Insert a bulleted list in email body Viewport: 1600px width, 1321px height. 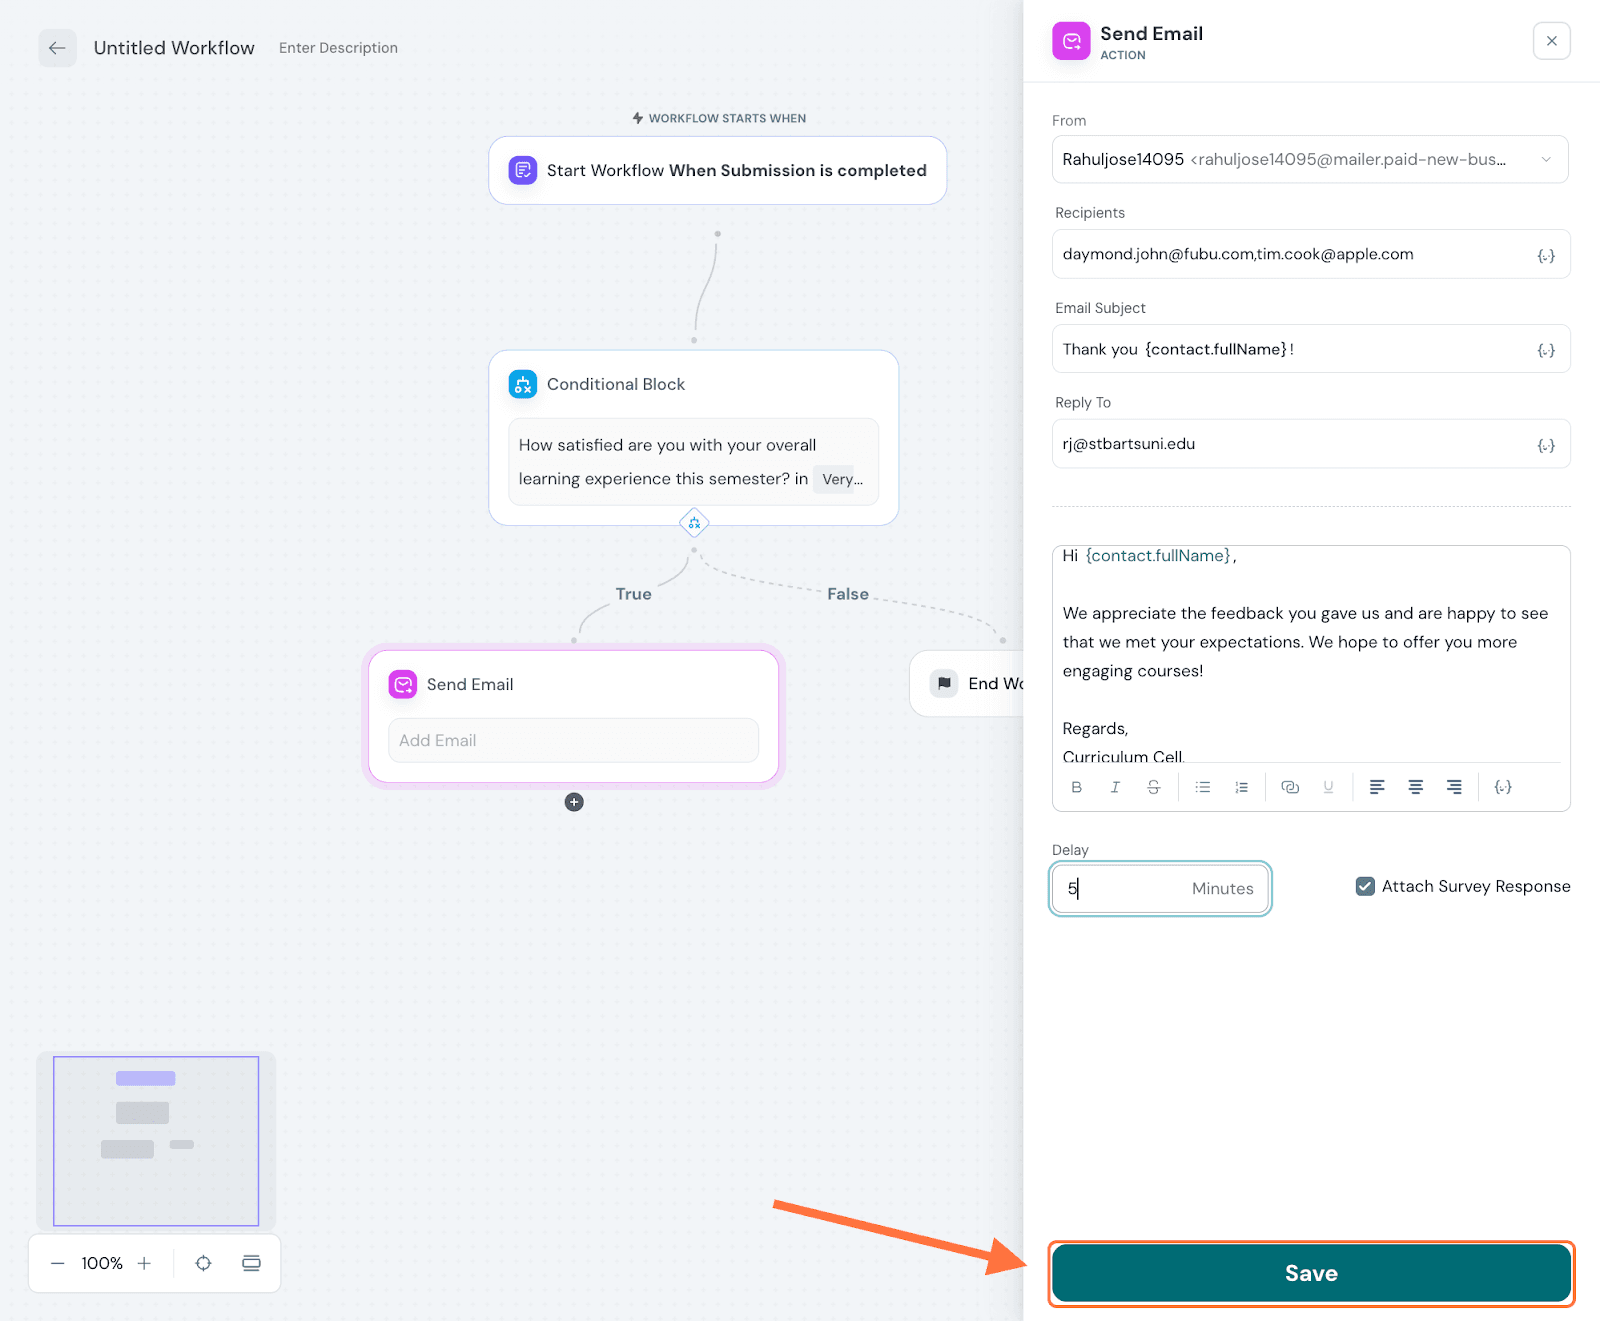(1203, 787)
